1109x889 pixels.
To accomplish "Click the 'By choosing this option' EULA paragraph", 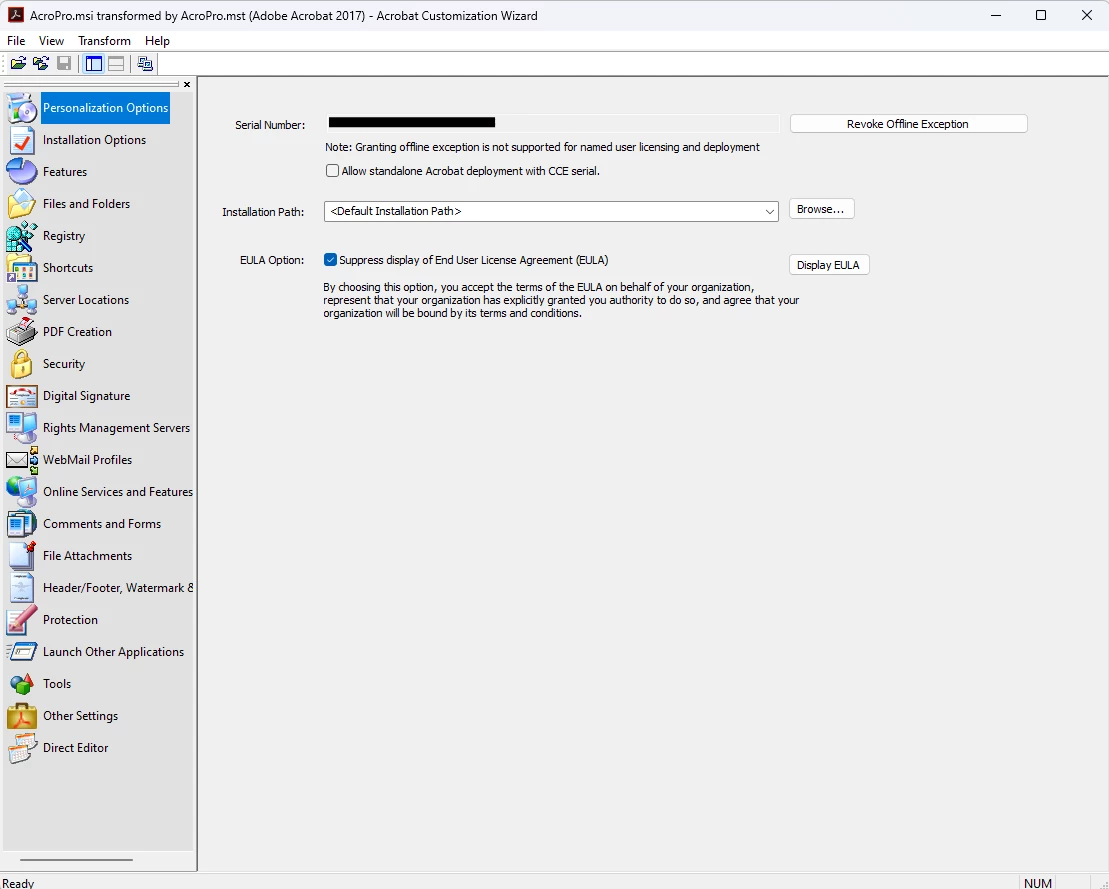I will tap(562, 300).
